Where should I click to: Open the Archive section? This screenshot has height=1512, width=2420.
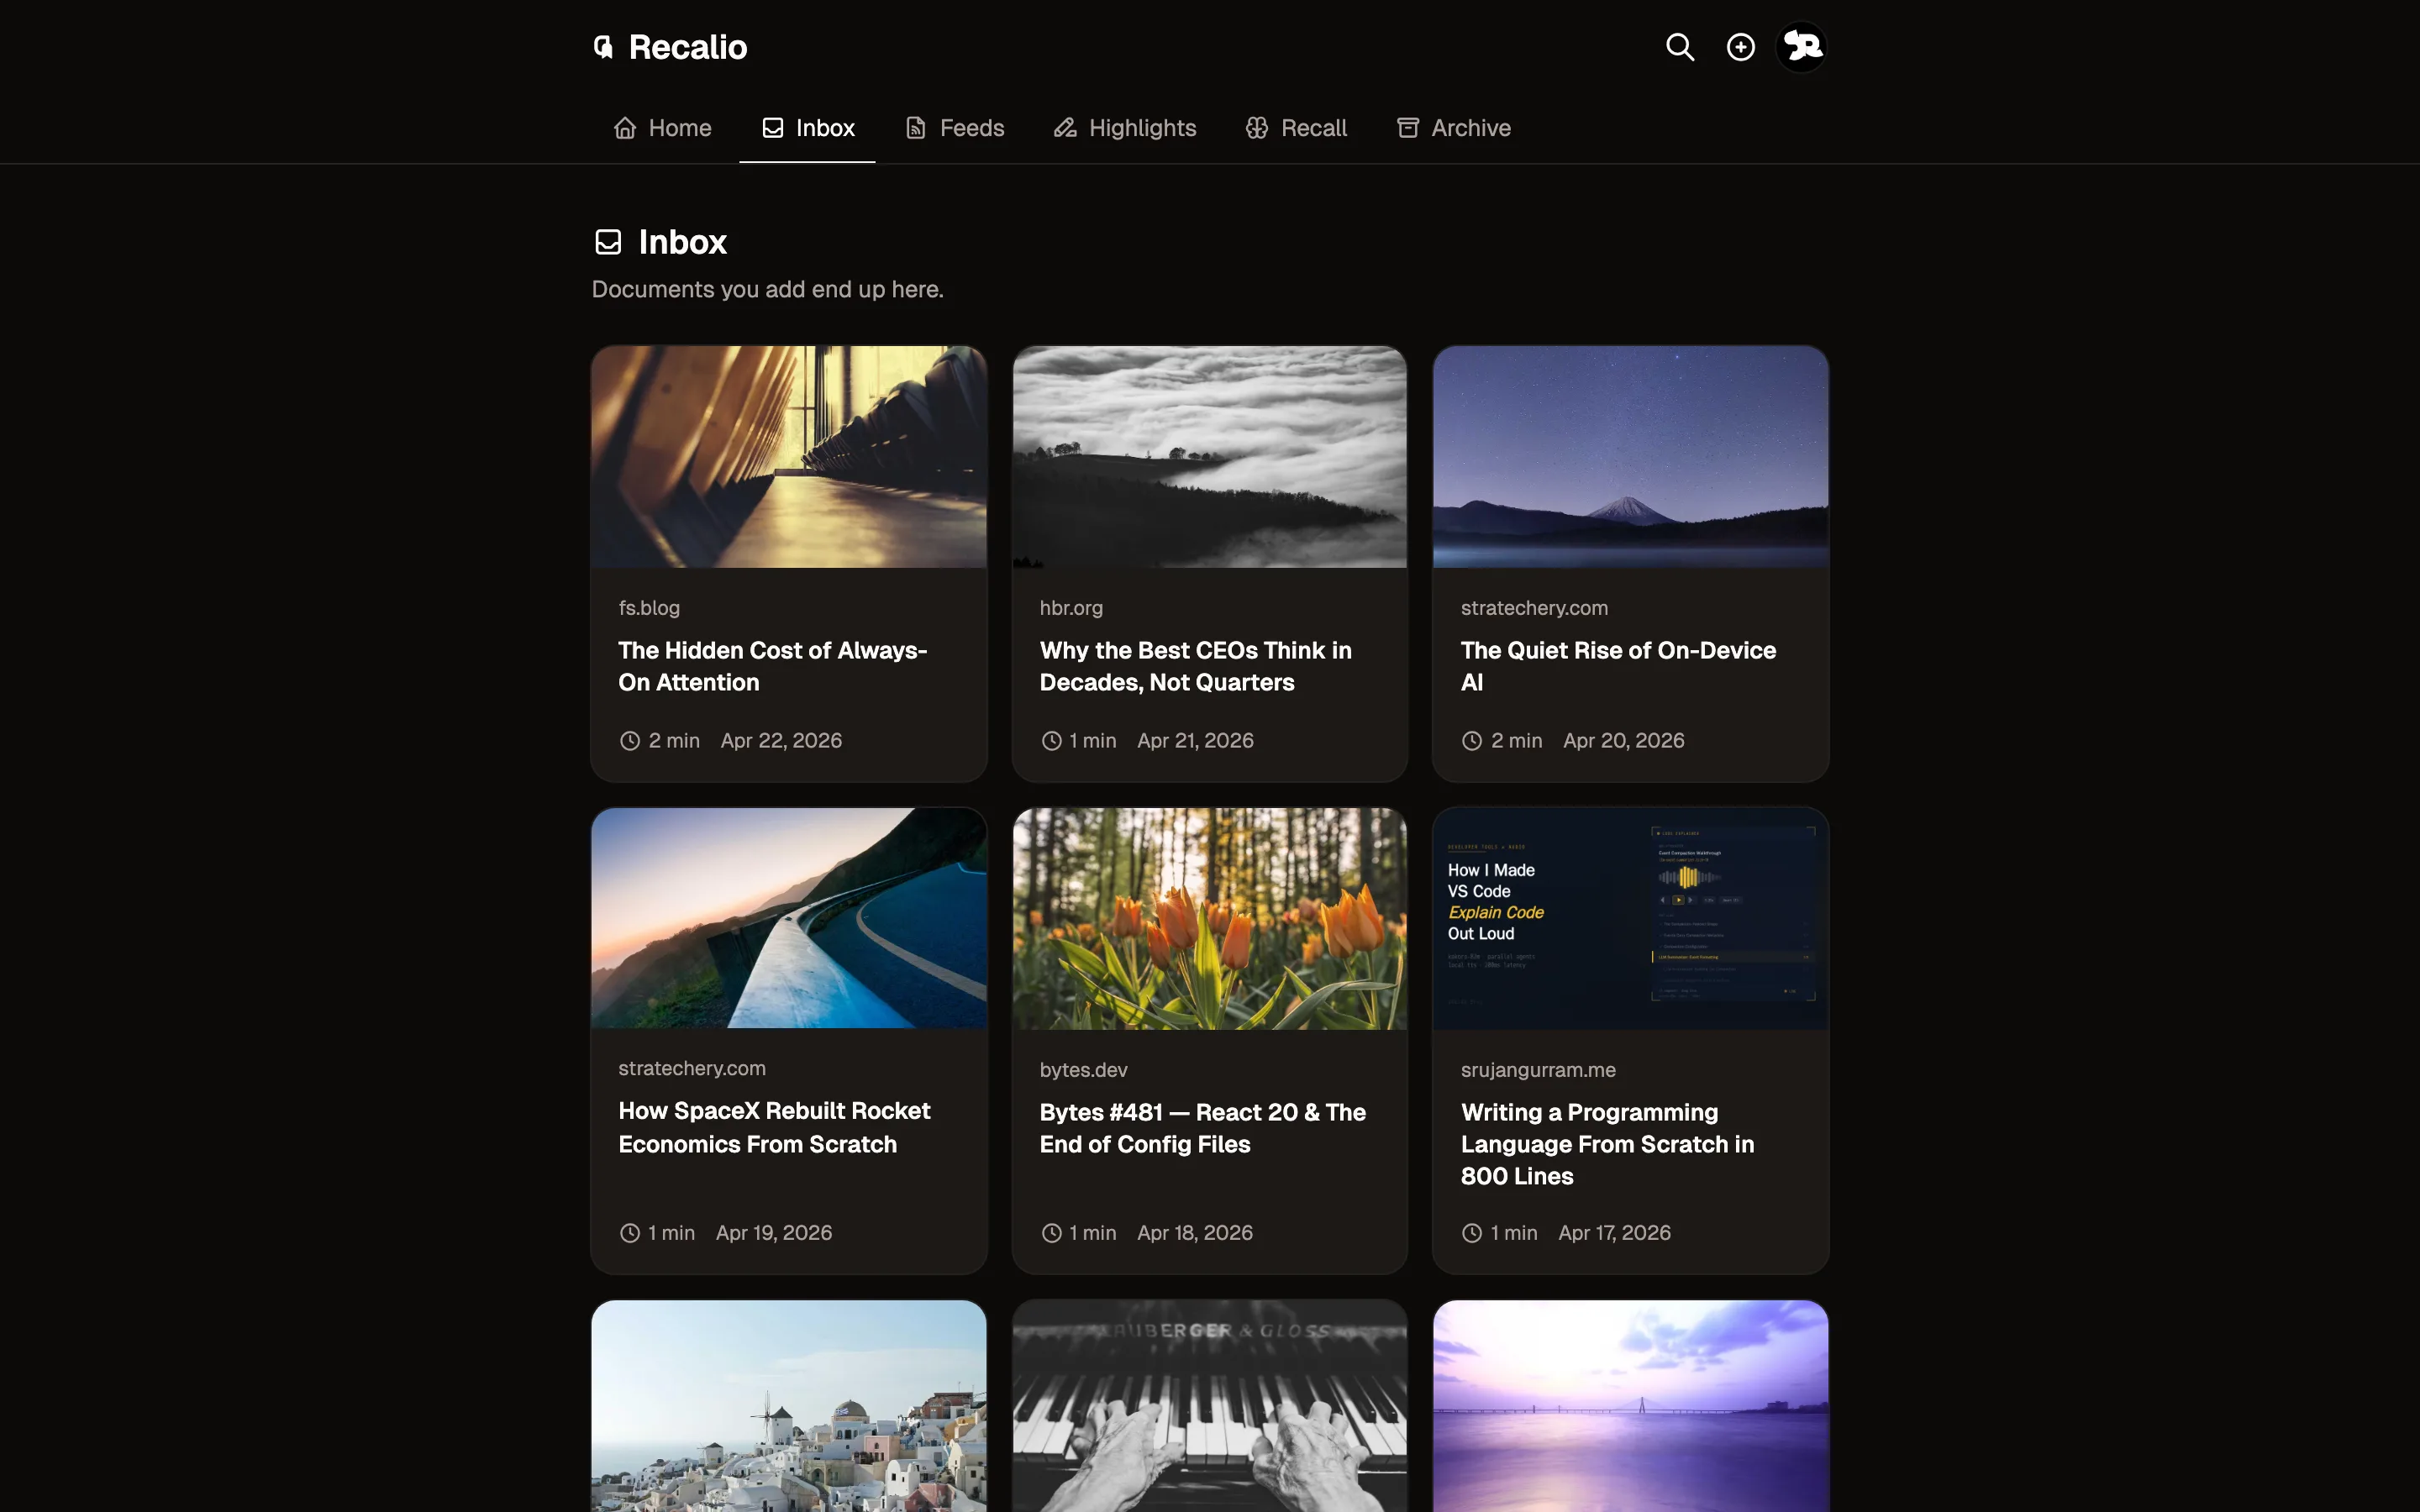pos(1452,127)
